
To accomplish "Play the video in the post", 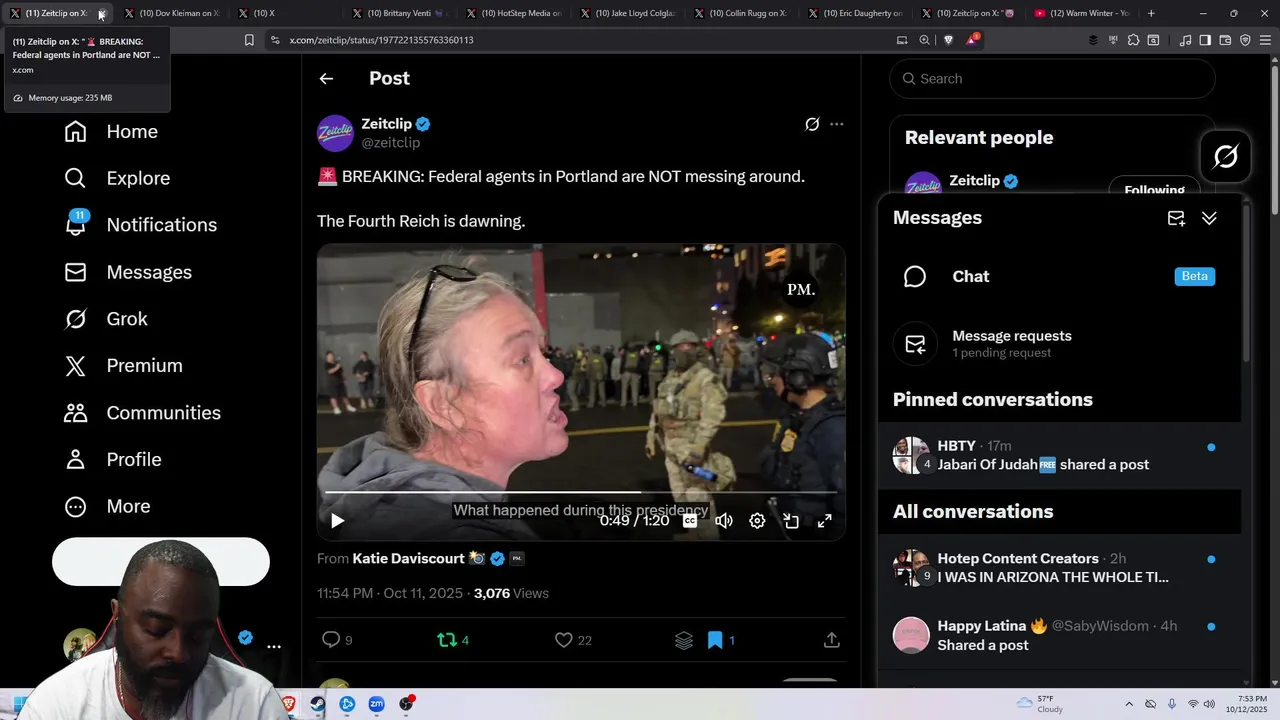I will pyautogui.click(x=337, y=520).
